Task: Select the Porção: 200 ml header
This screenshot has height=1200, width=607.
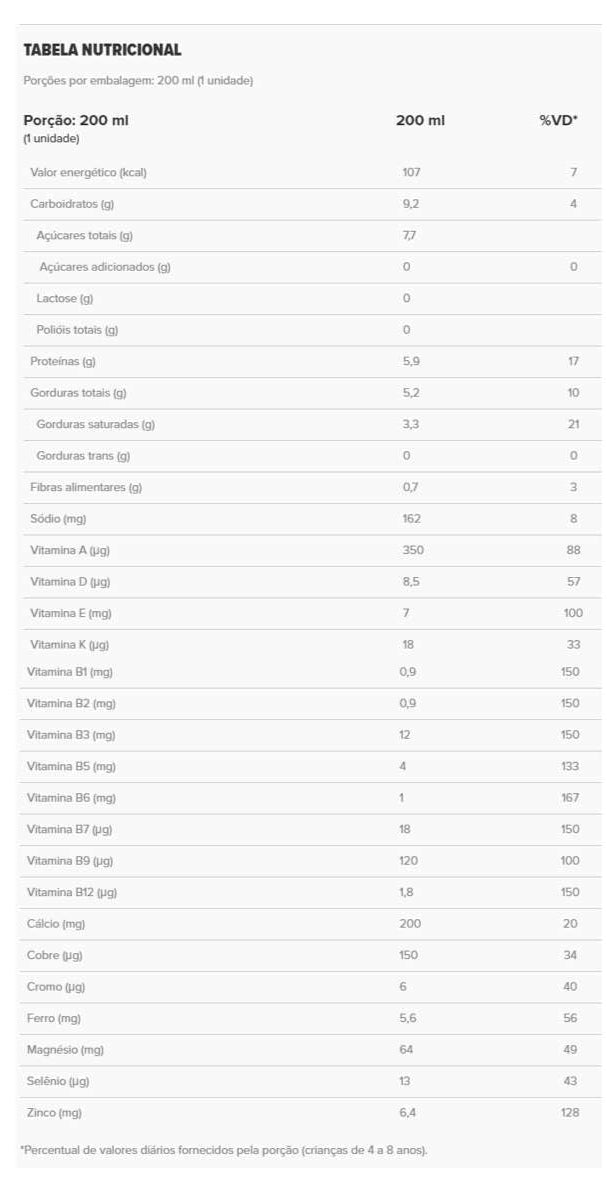Action: (76, 120)
